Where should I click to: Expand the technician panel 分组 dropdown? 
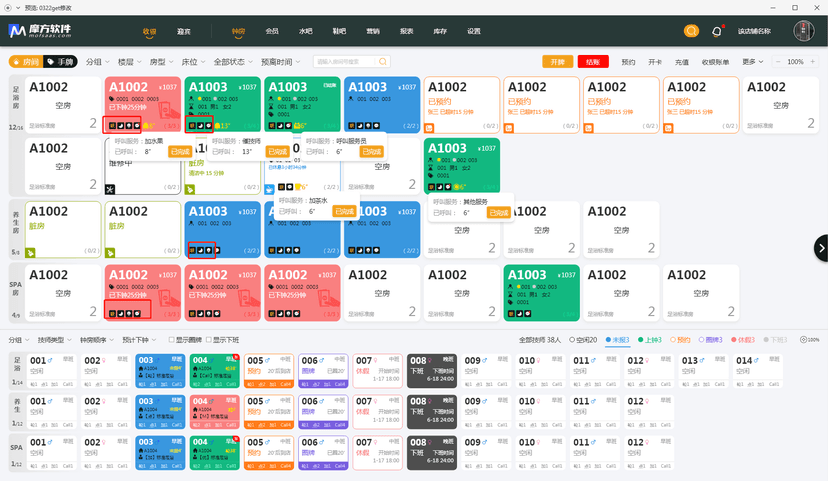tap(18, 339)
